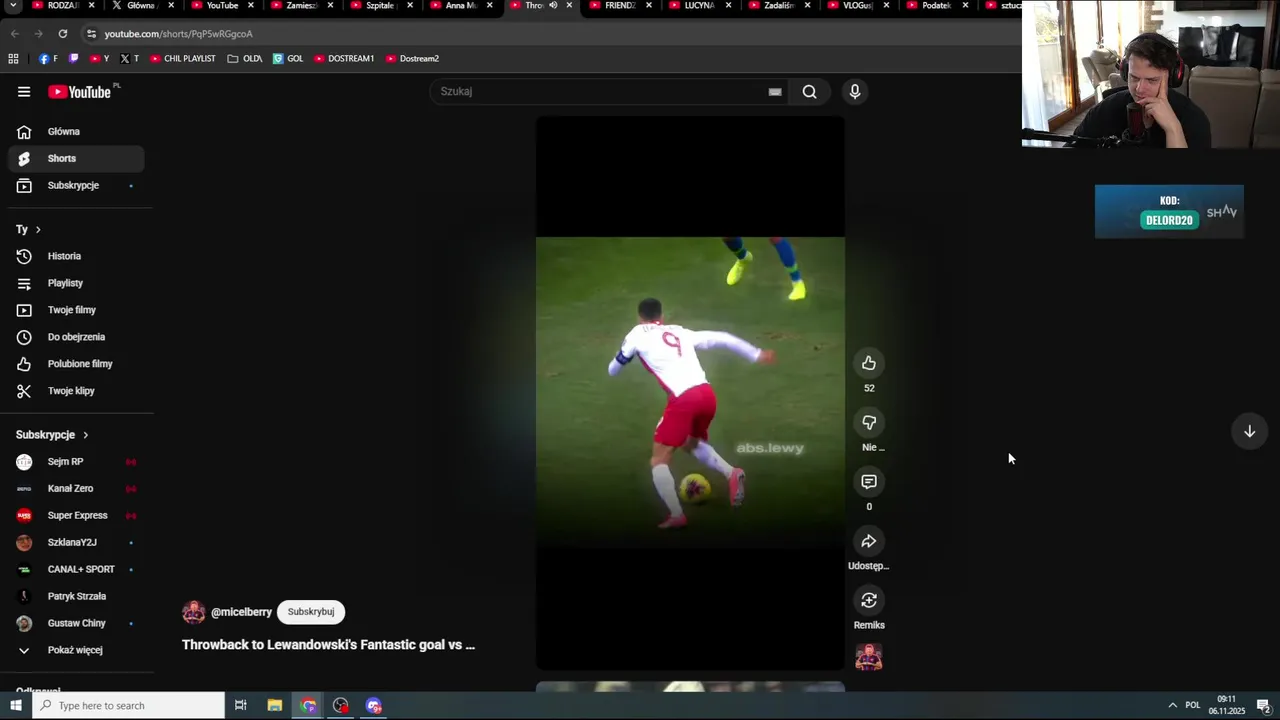
Task: Click the @micelberry channel avatar
Action: point(194,612)
